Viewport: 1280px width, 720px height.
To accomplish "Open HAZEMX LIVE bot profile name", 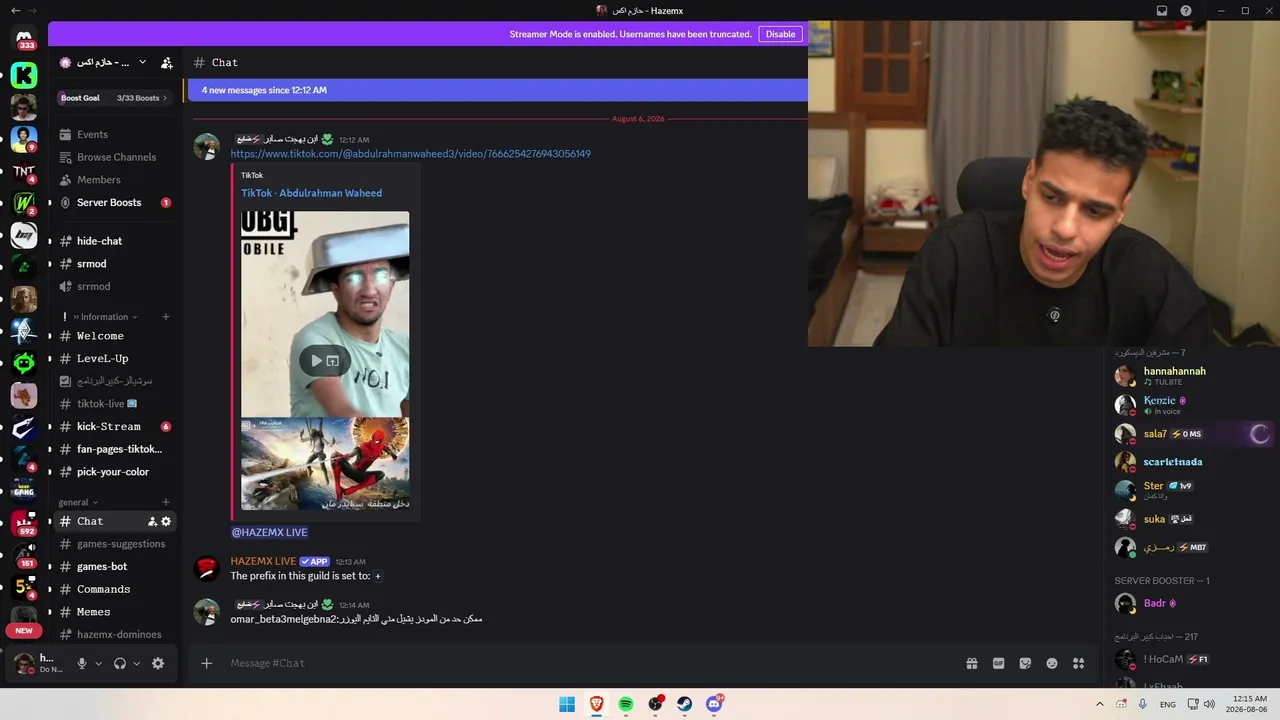I will pos(263,561).
